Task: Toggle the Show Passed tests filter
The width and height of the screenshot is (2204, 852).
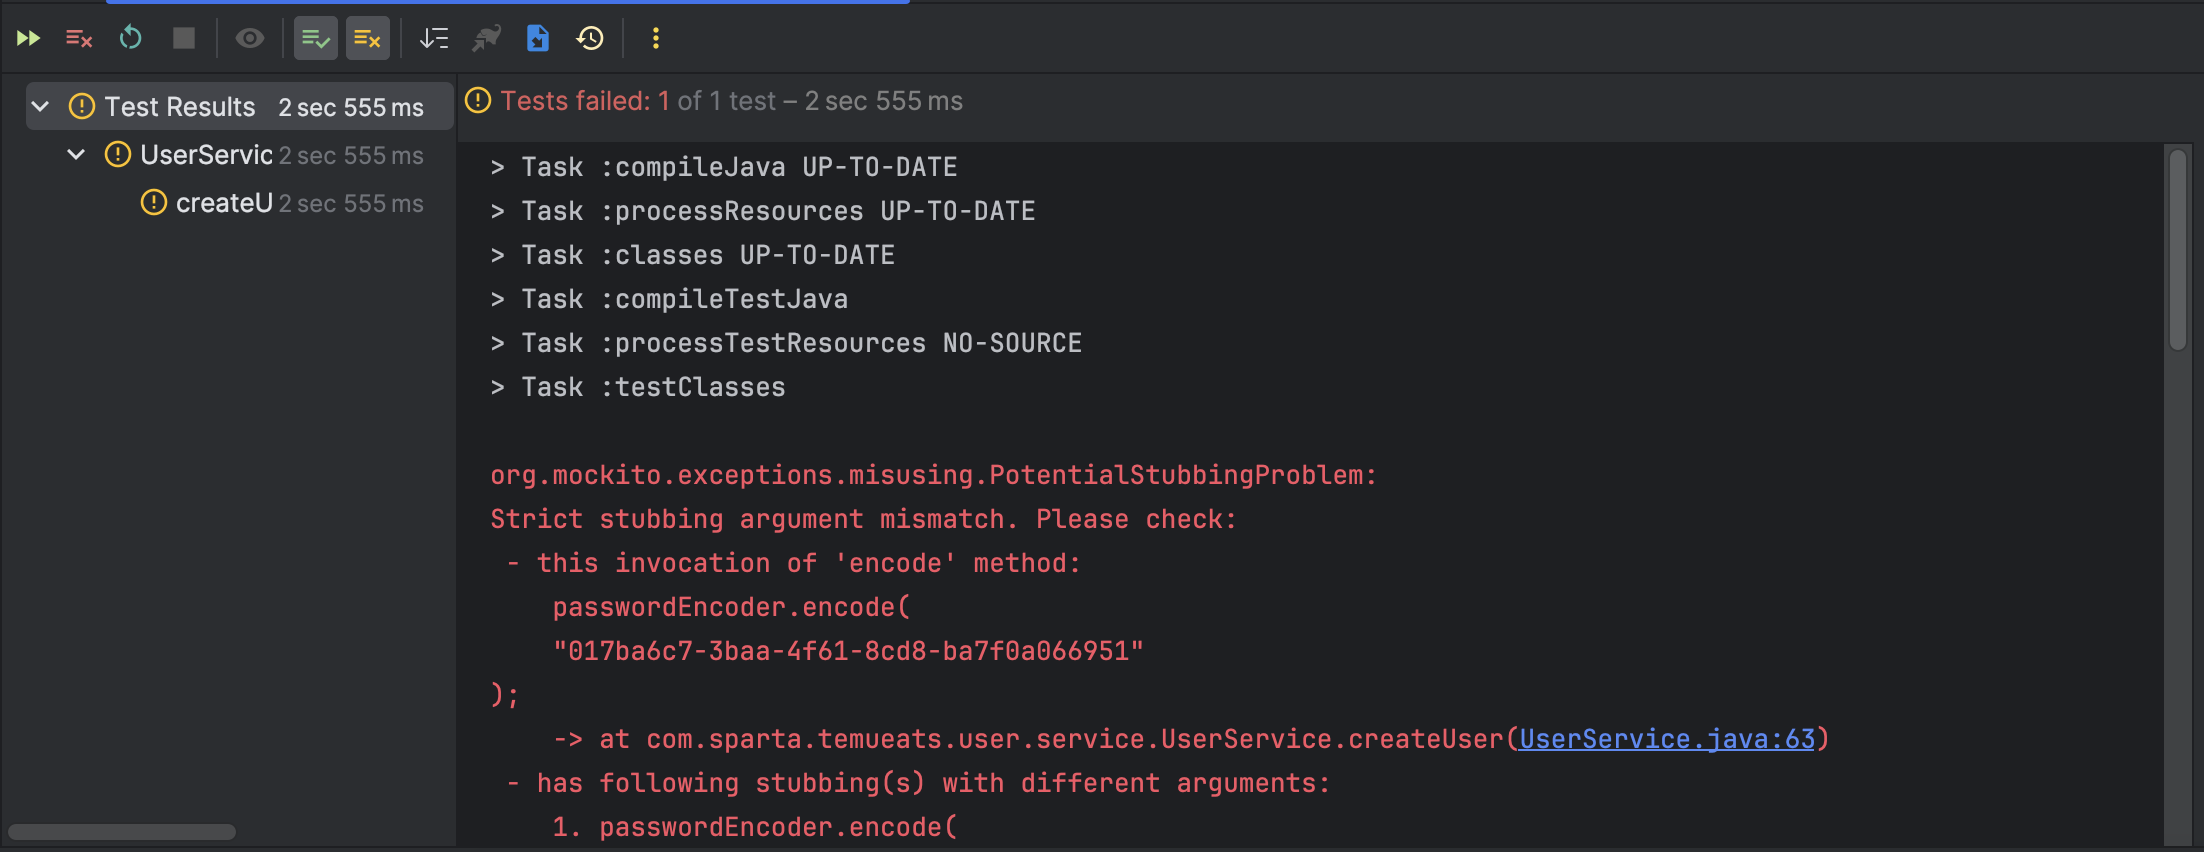Action: click(x=315, y=39)
